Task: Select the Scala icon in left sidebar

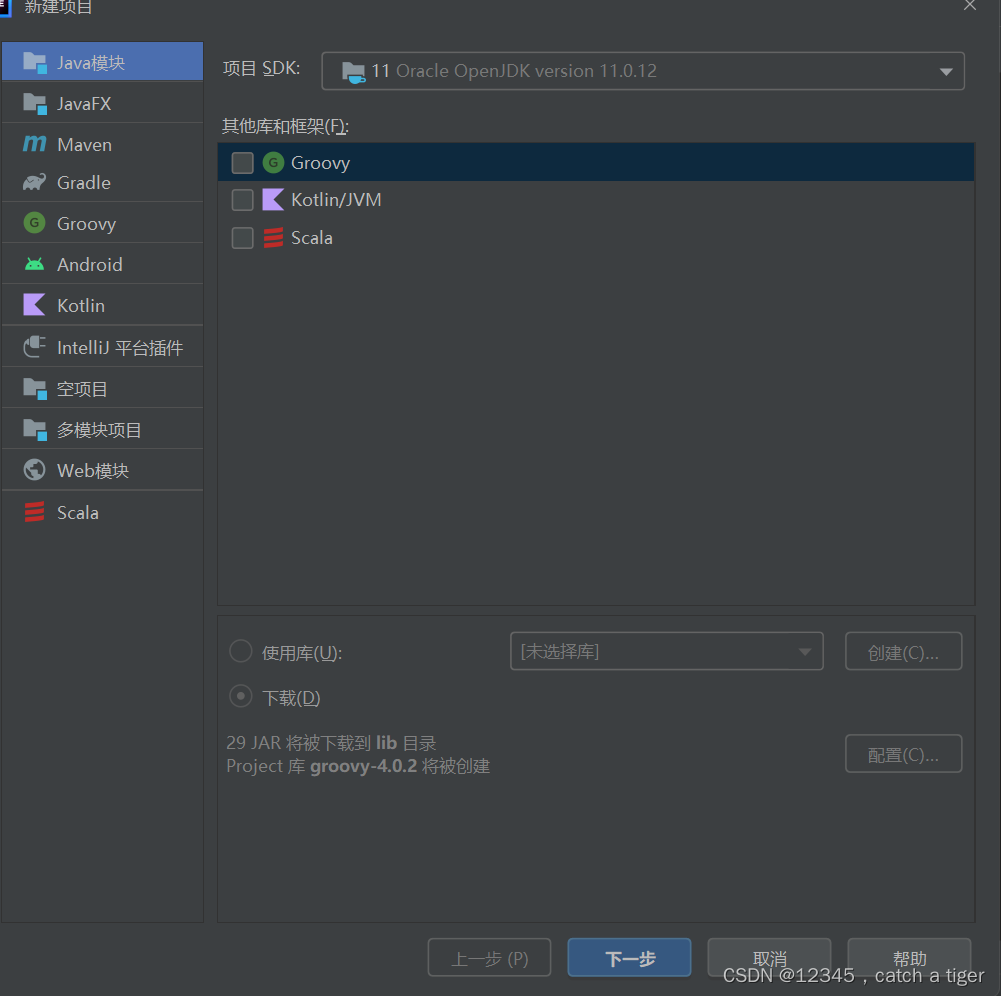Action: 34,512
